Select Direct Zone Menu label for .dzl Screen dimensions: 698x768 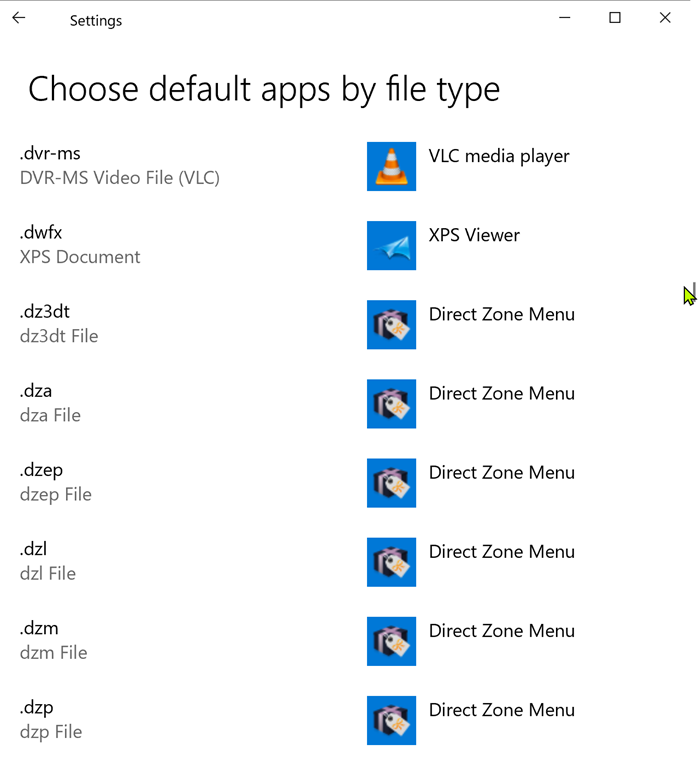pos(501,551)
